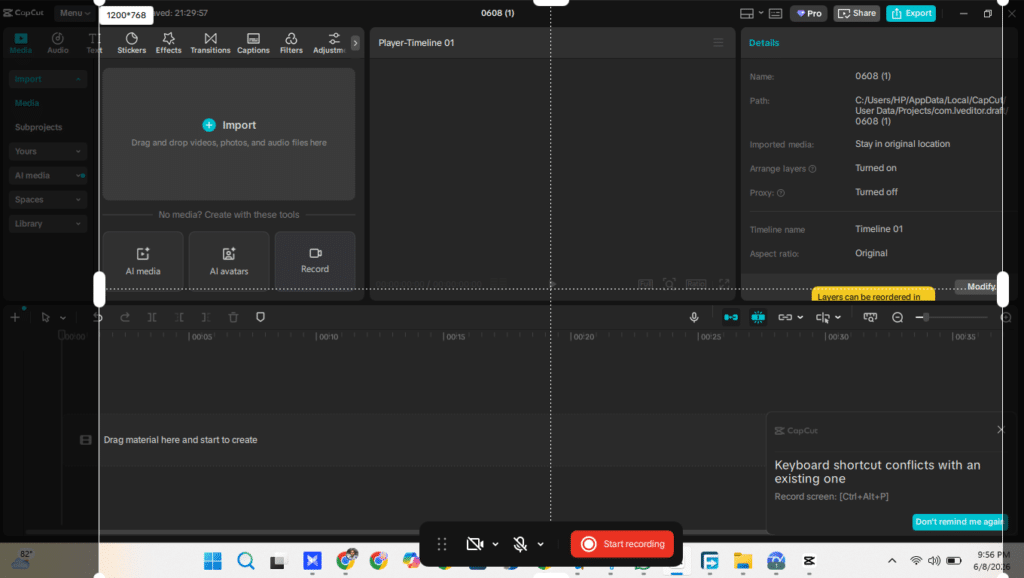Open the microphone options dropdown

click(541, 545)
